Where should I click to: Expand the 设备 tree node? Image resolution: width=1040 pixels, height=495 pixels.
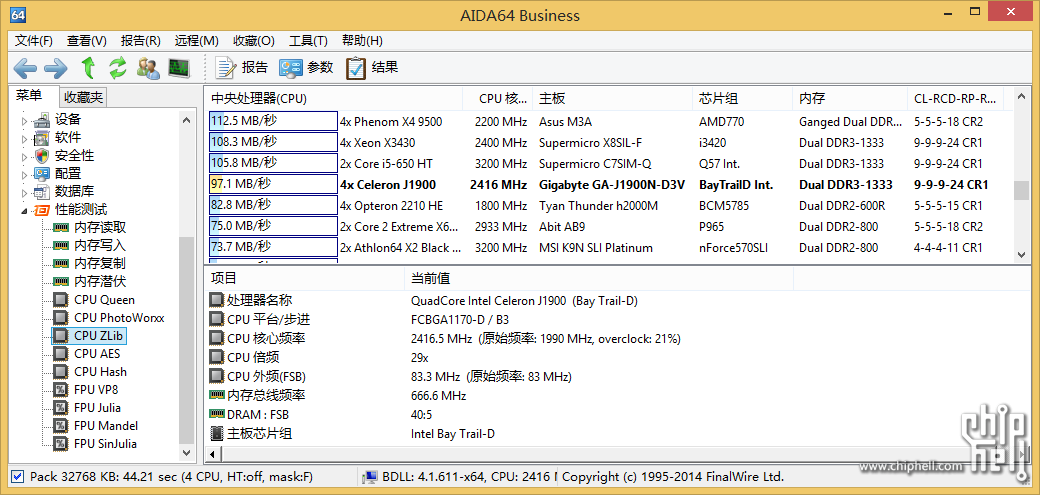pyautogui.click(x=25, y=121)
